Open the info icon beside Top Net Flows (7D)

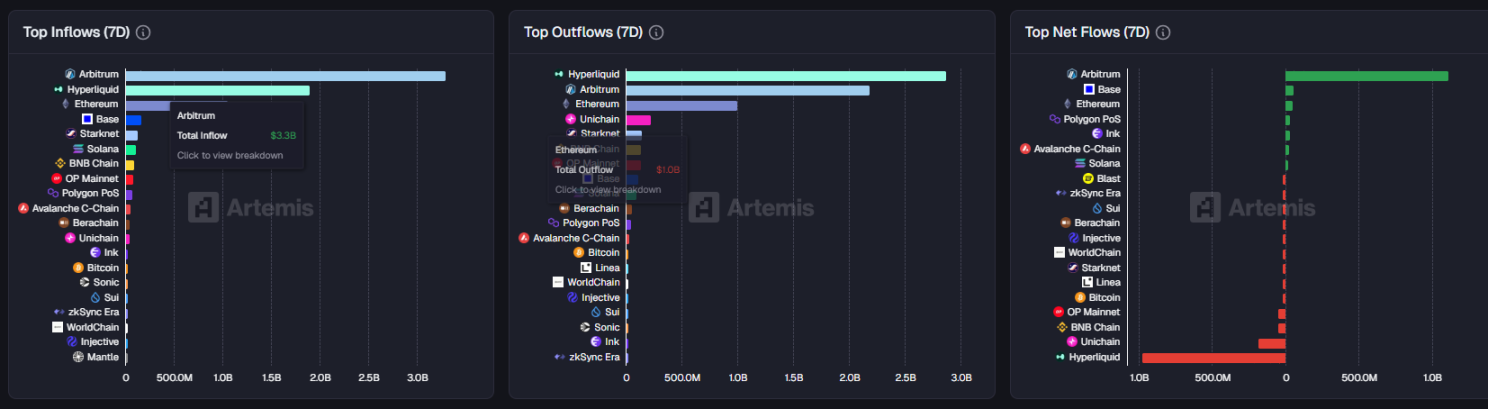pos(1163,32)
